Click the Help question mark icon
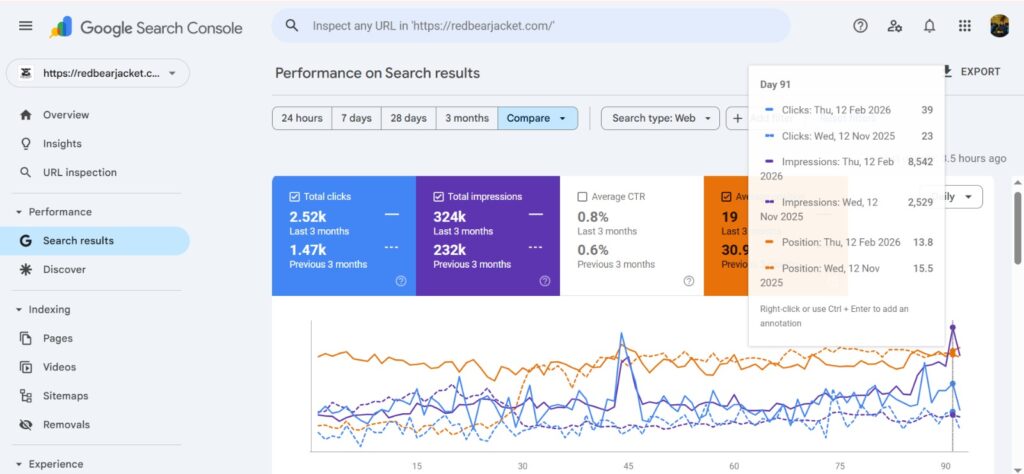The width and height of the screenshot is (1024, 474). click(860, 26)
